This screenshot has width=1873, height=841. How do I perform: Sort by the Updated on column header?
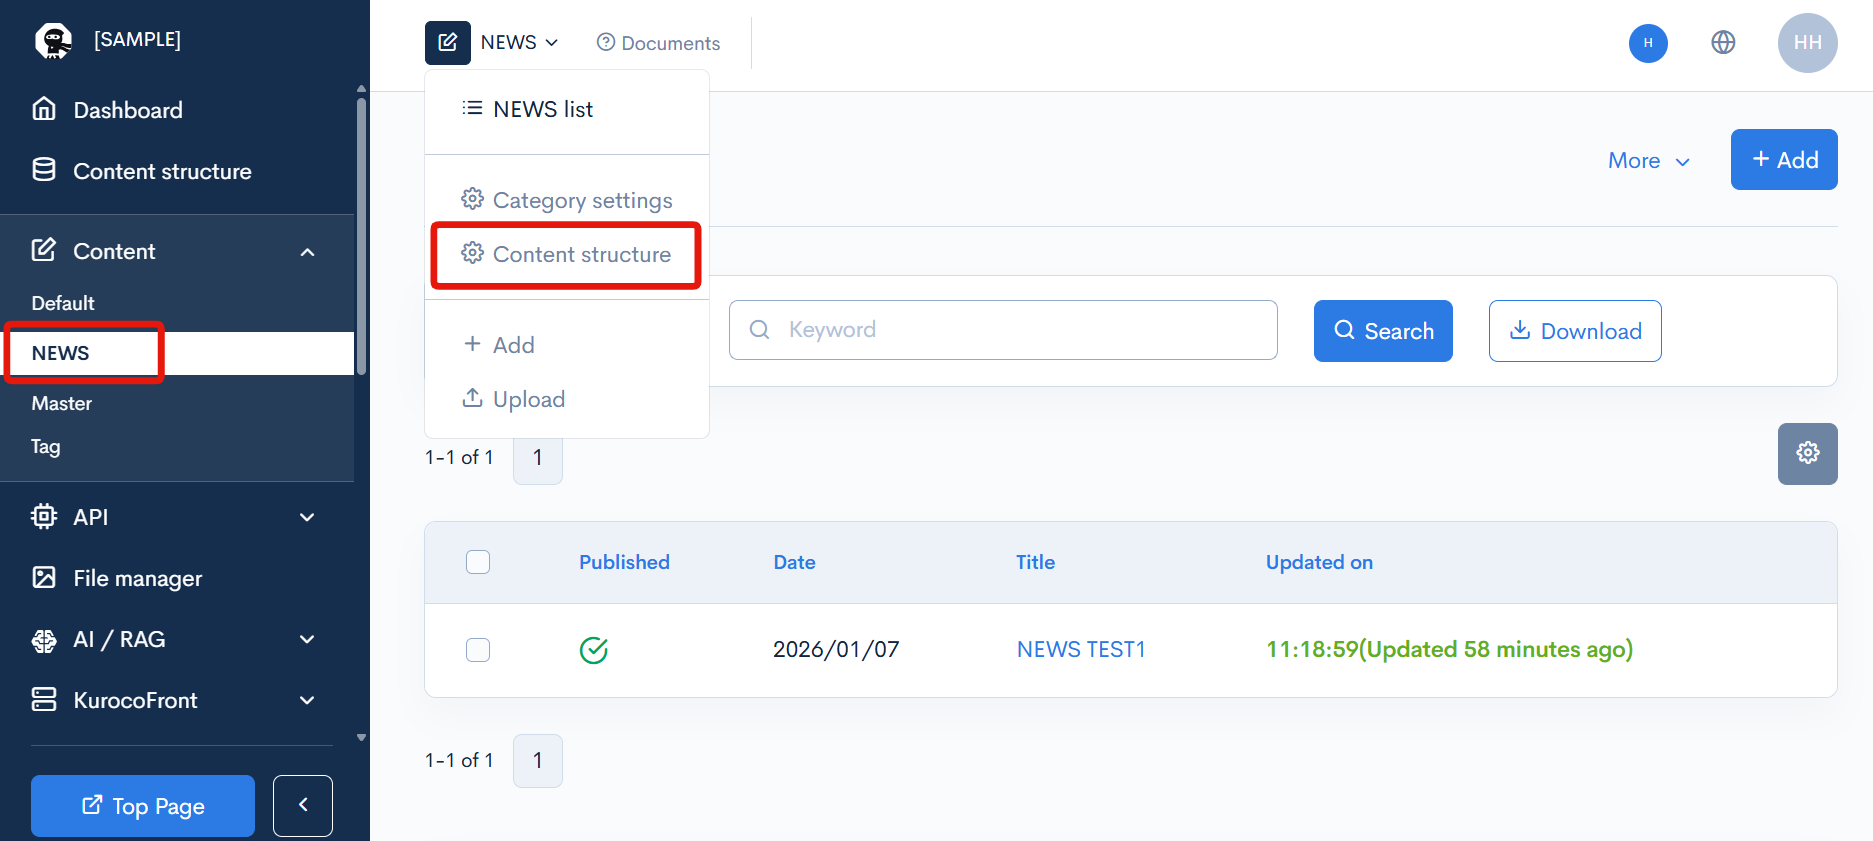(1319, 562)
